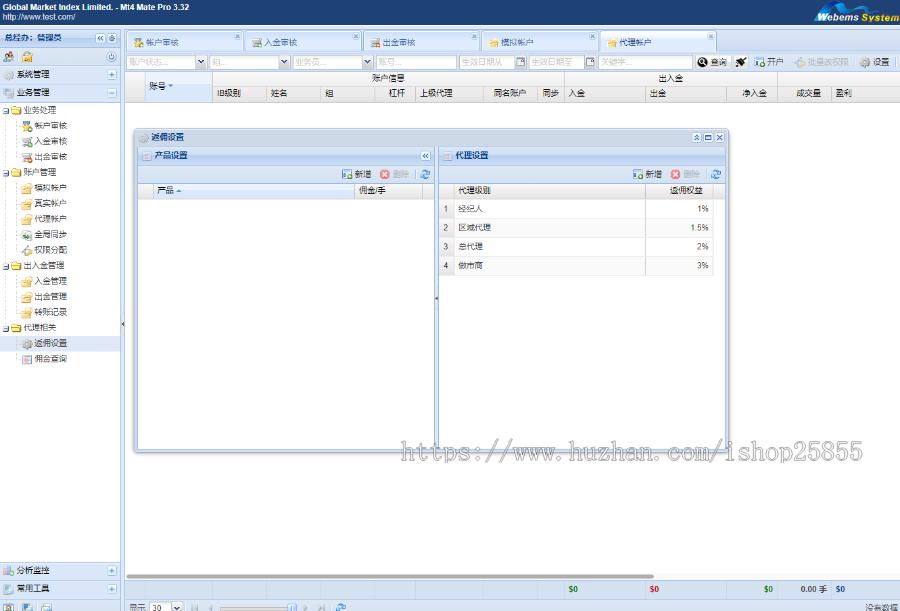Collapse the 产品设置 panel
The height and width of the screenshot is (611, 900).
point(425,156)
